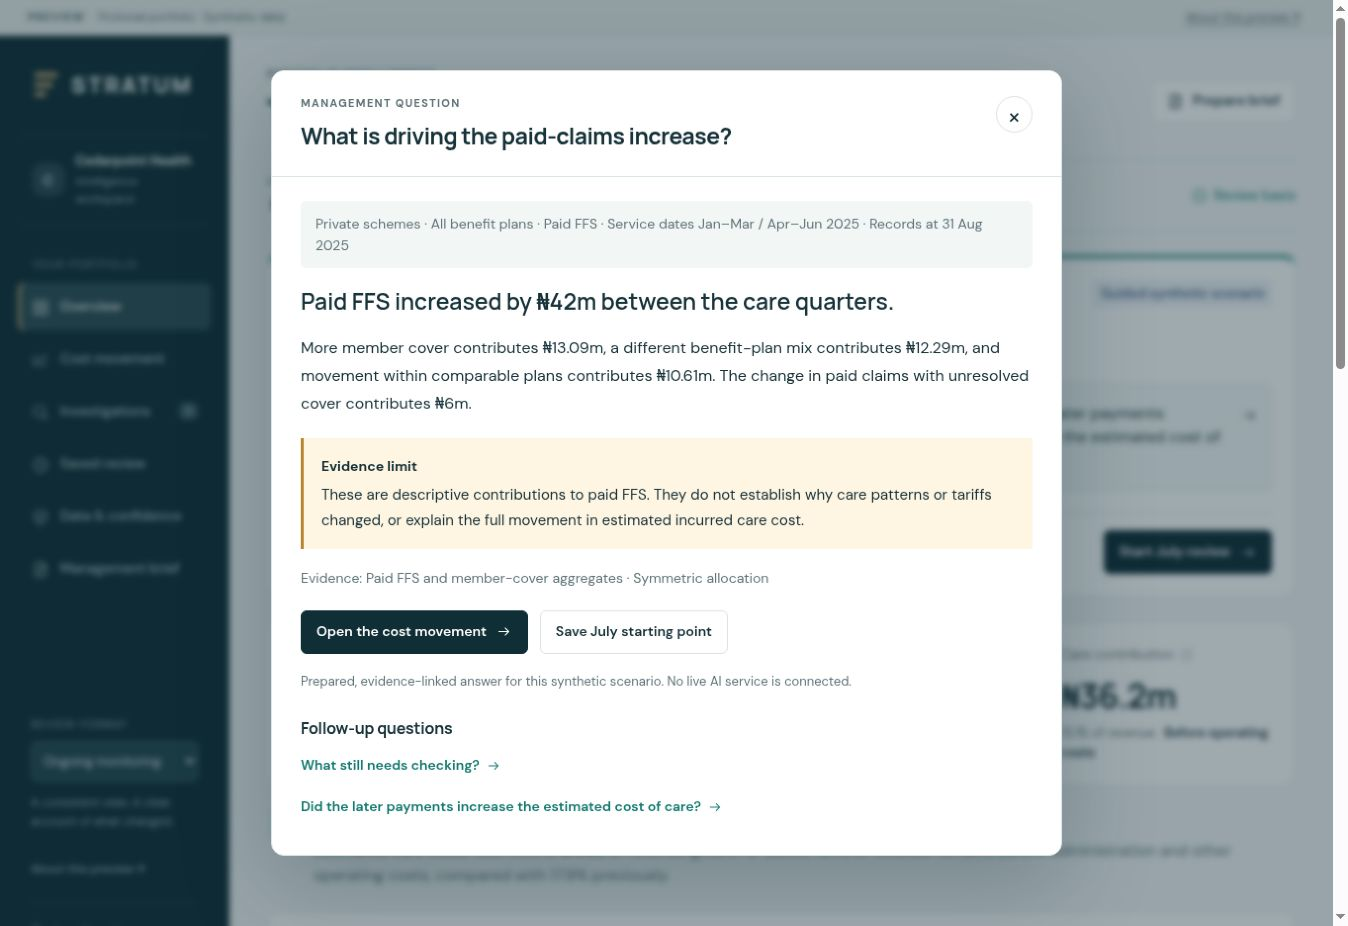1348x926 pixels.
Task: Click the Stratum logo icon
Action: click(44, 85)
